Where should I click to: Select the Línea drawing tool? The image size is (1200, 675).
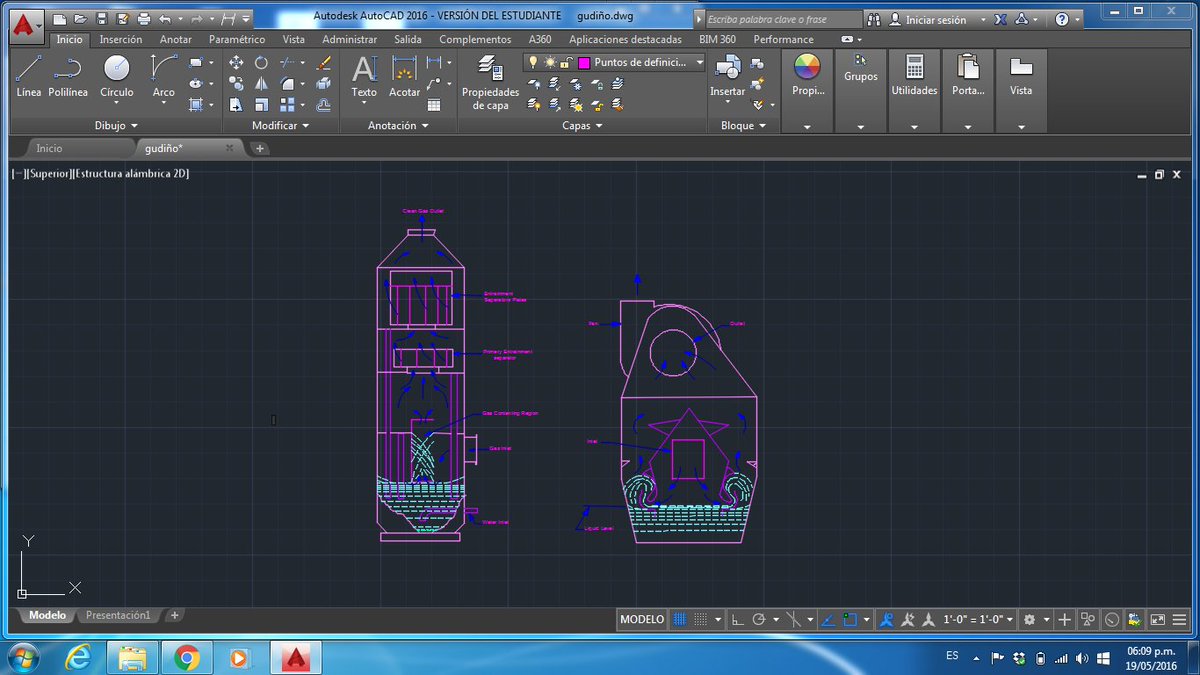[x=29, y=76]
